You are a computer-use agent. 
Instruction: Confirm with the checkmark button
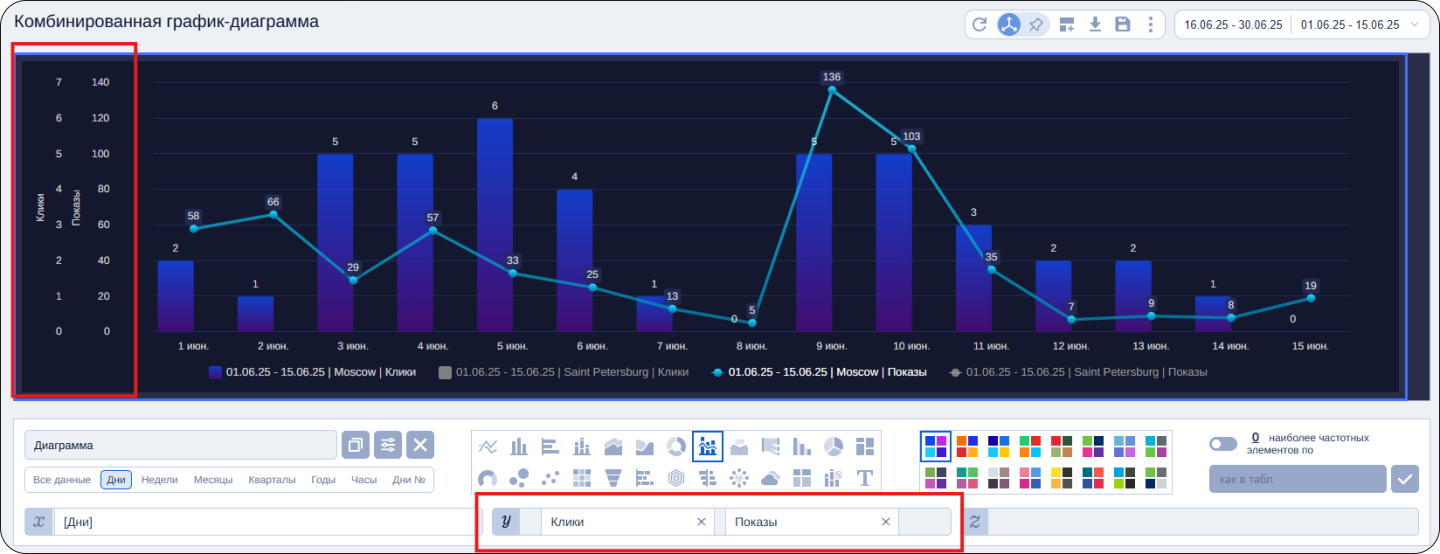[x=1404, y=479]
